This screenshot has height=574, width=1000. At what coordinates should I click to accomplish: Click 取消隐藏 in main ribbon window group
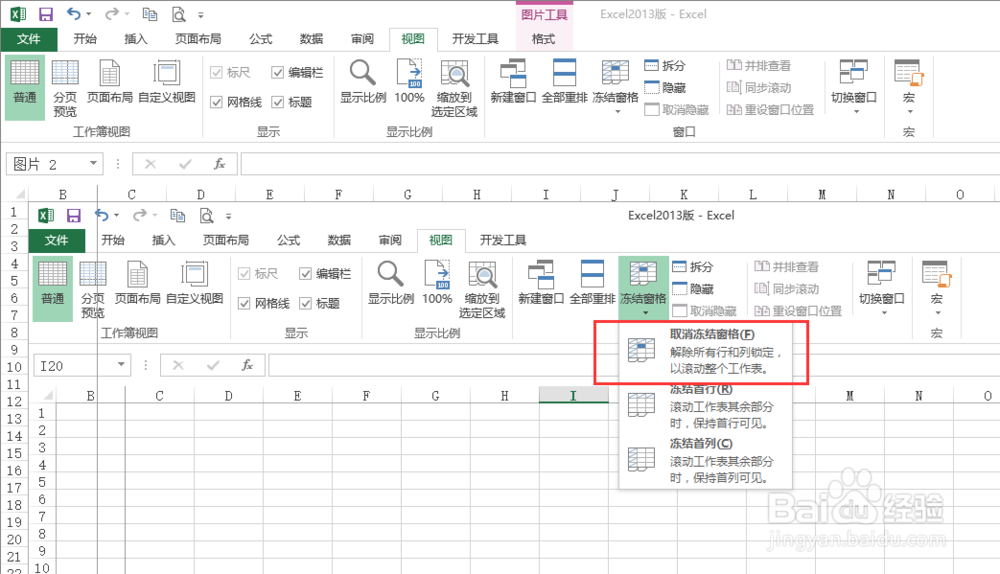tap(676, 110)
